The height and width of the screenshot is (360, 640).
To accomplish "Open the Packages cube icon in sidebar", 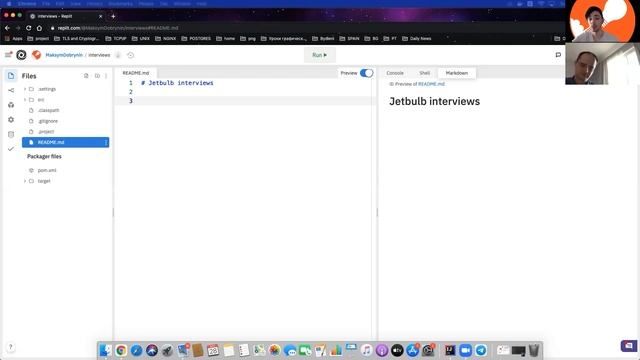I will (11, 105).
